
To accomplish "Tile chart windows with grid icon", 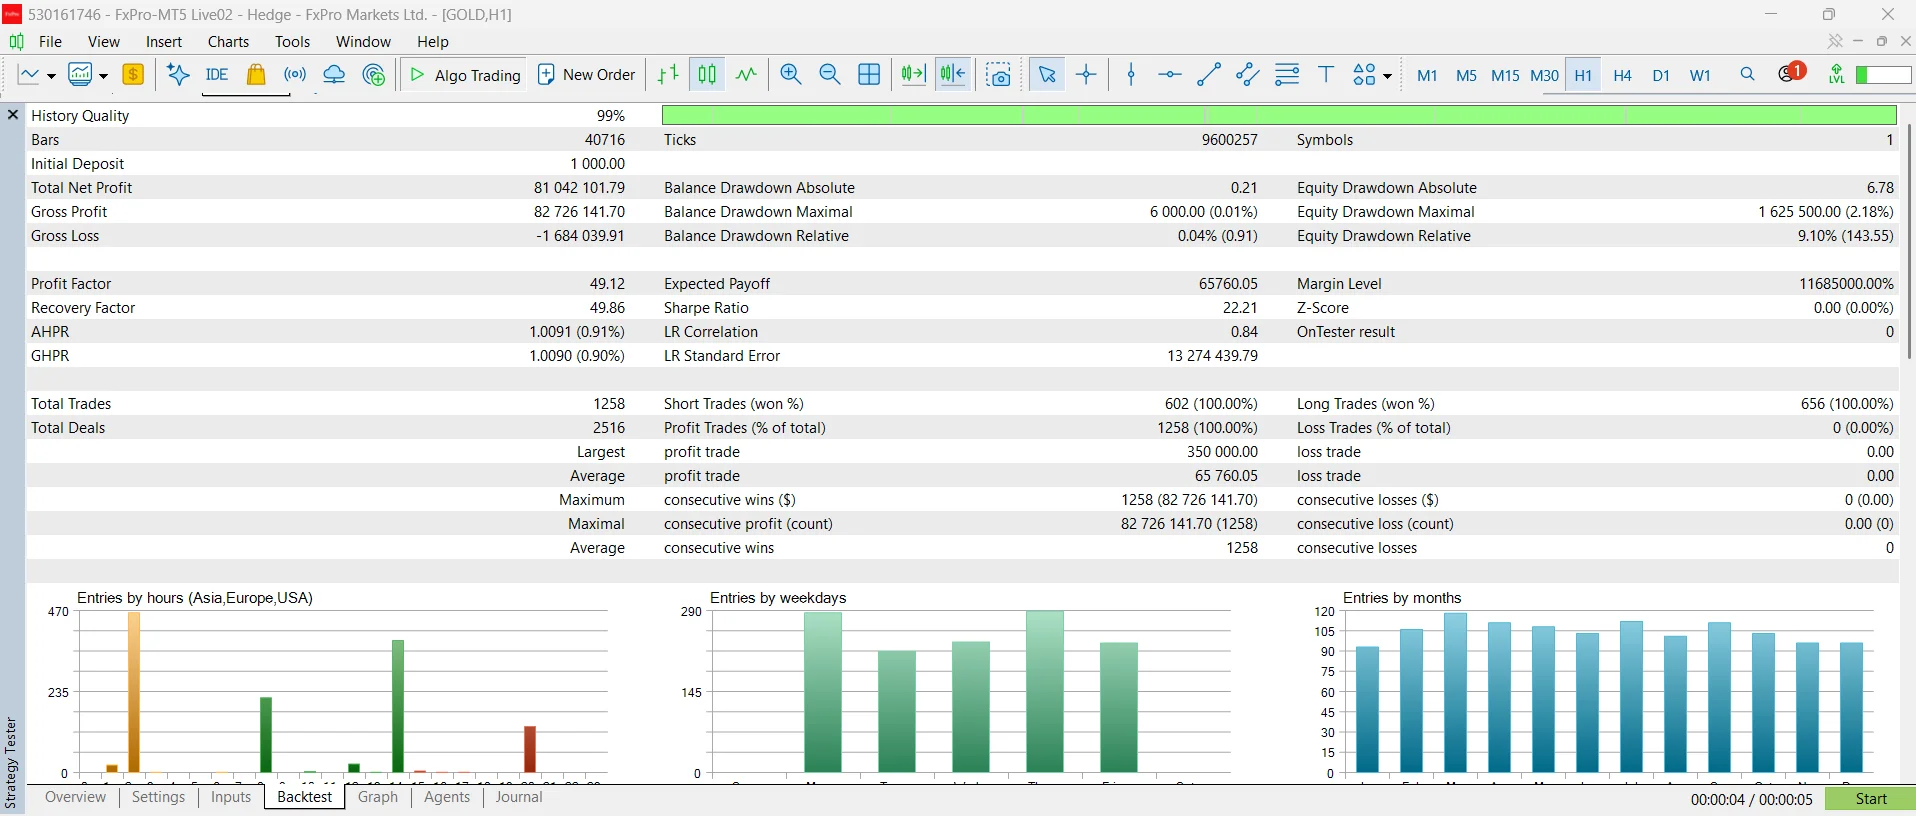I will tap(870, 75).
